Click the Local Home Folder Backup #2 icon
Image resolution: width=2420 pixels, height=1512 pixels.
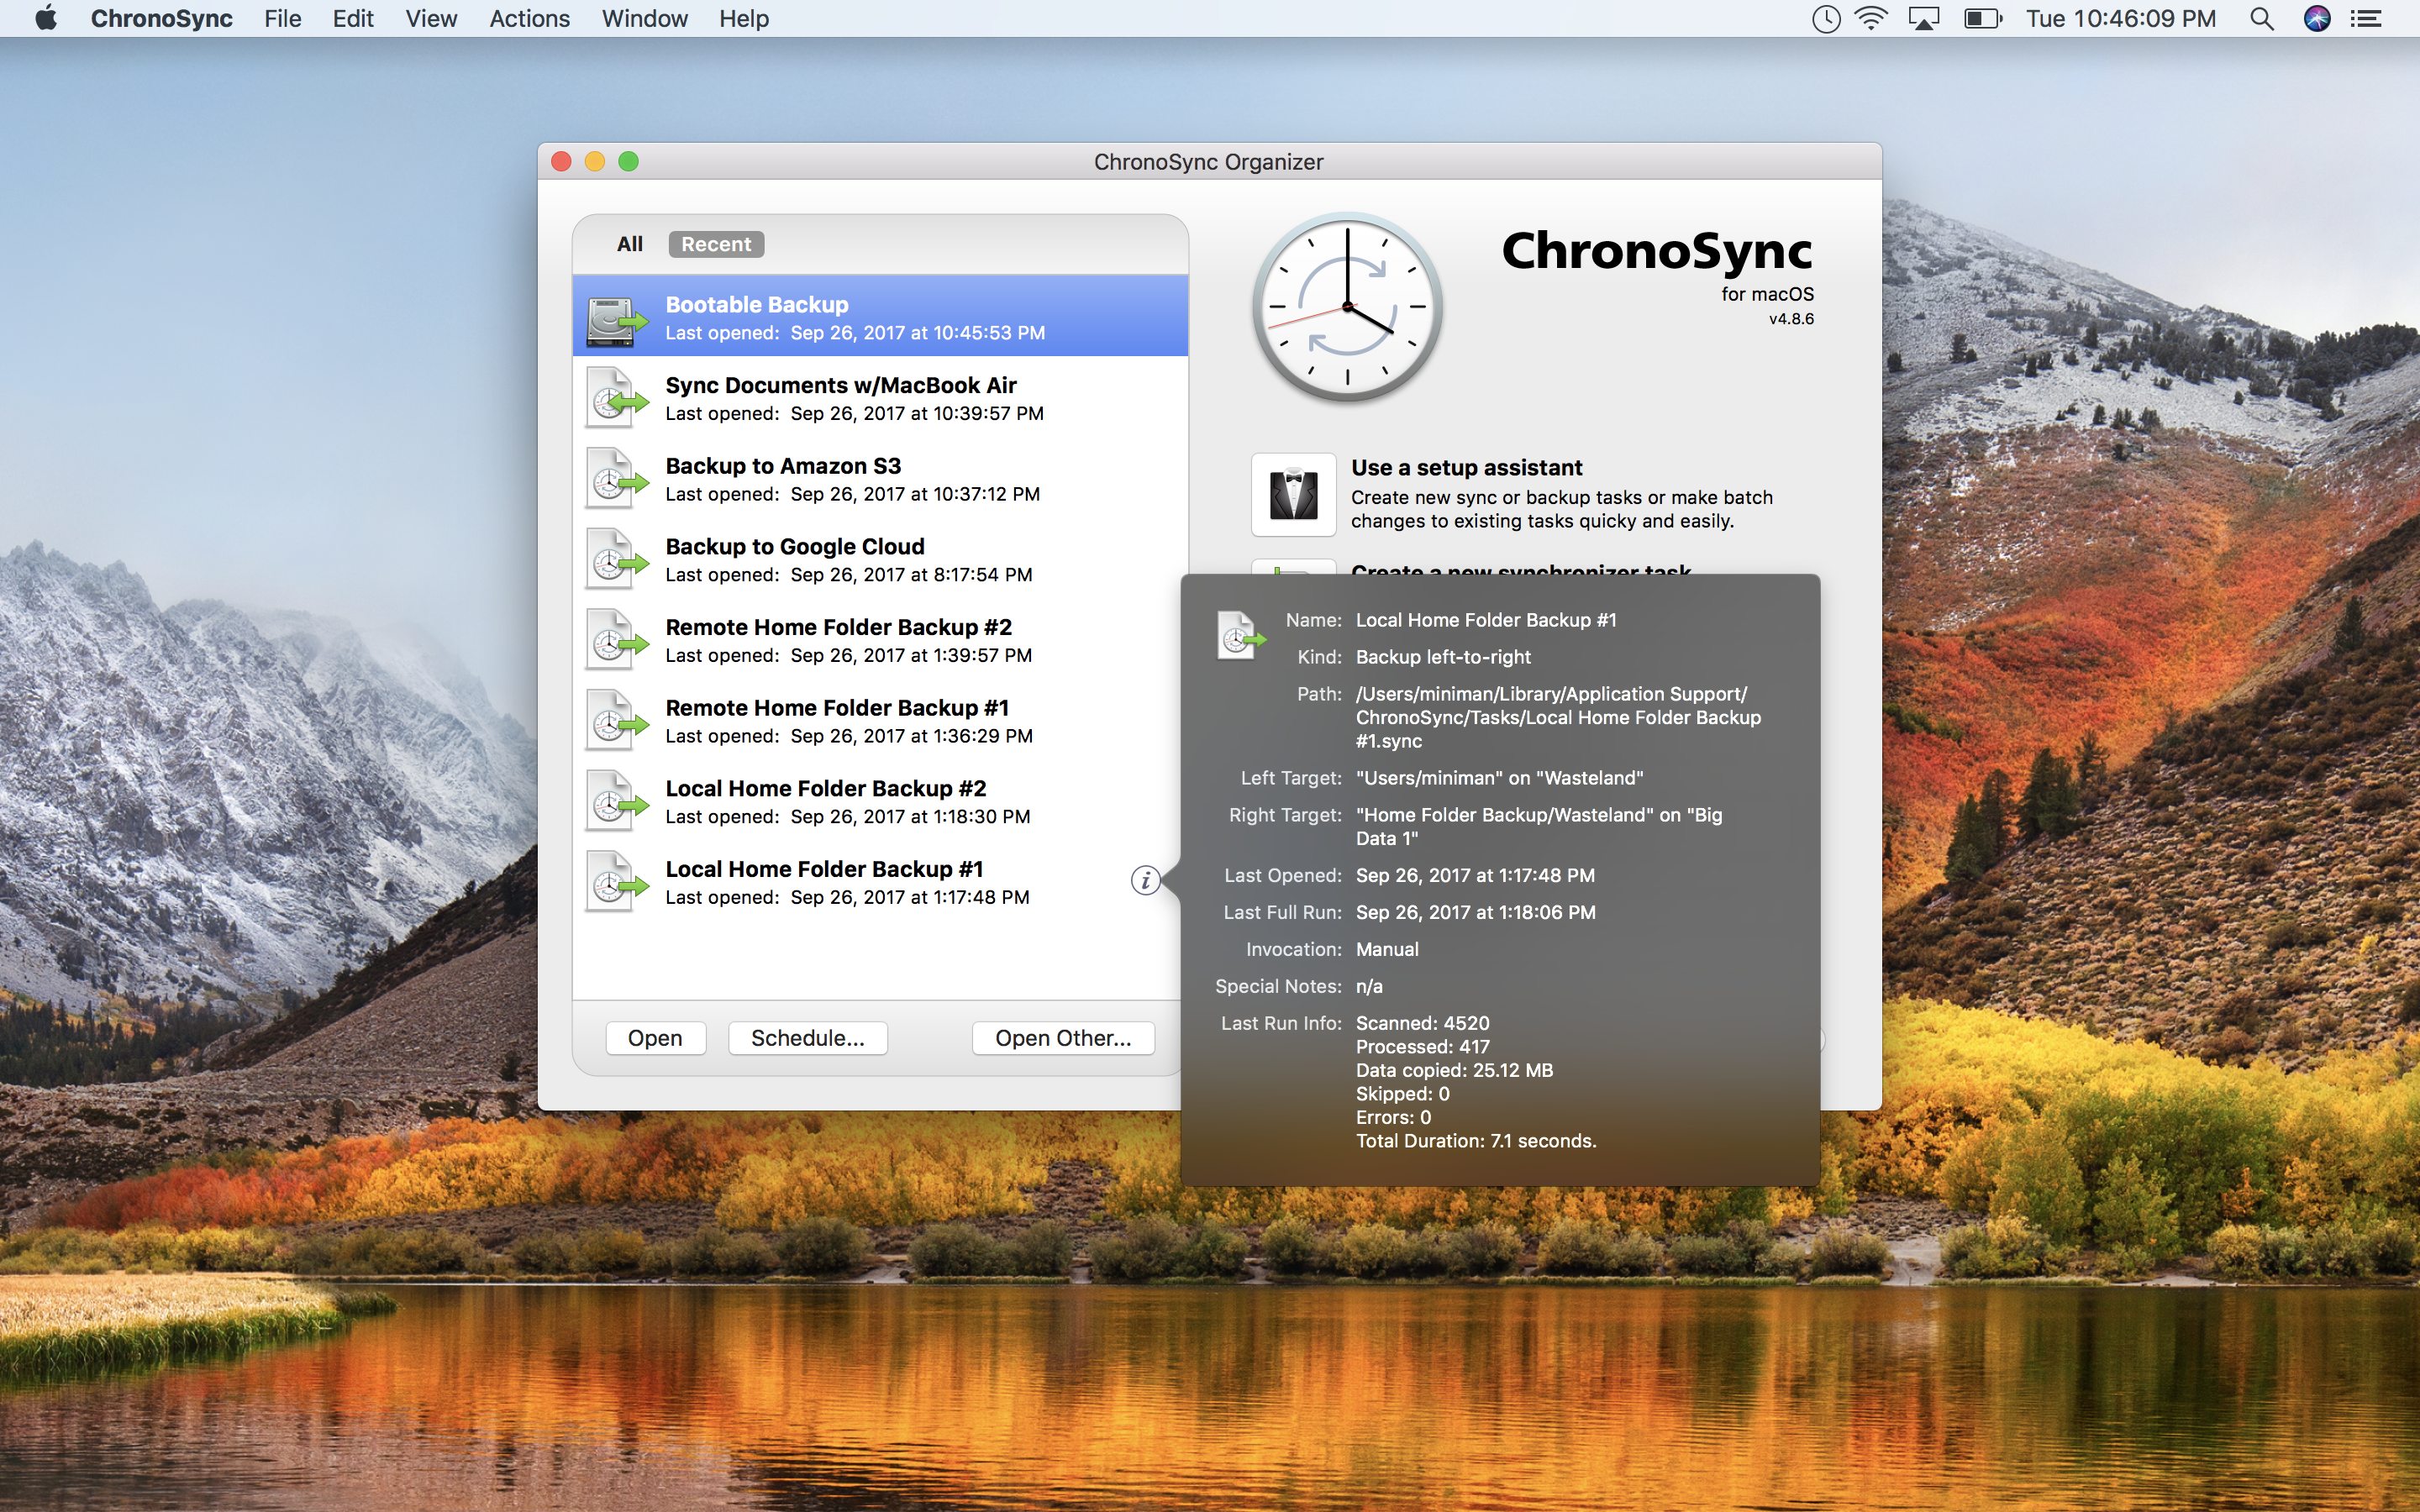click(x=616, y=802)
